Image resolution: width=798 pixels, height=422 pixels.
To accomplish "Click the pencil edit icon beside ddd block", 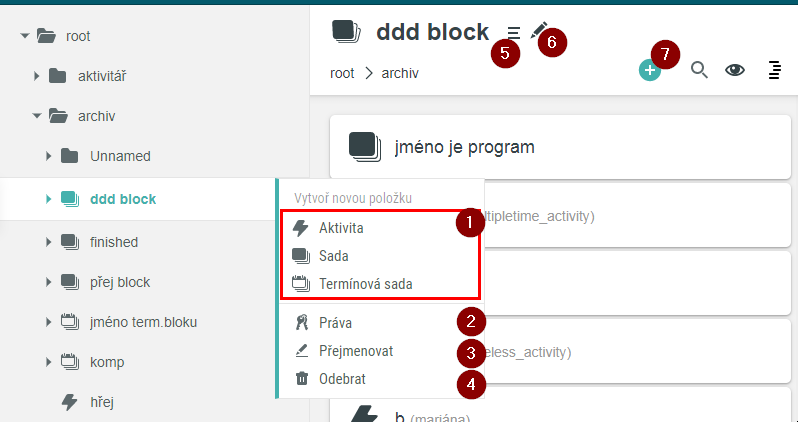I will 538,30.
